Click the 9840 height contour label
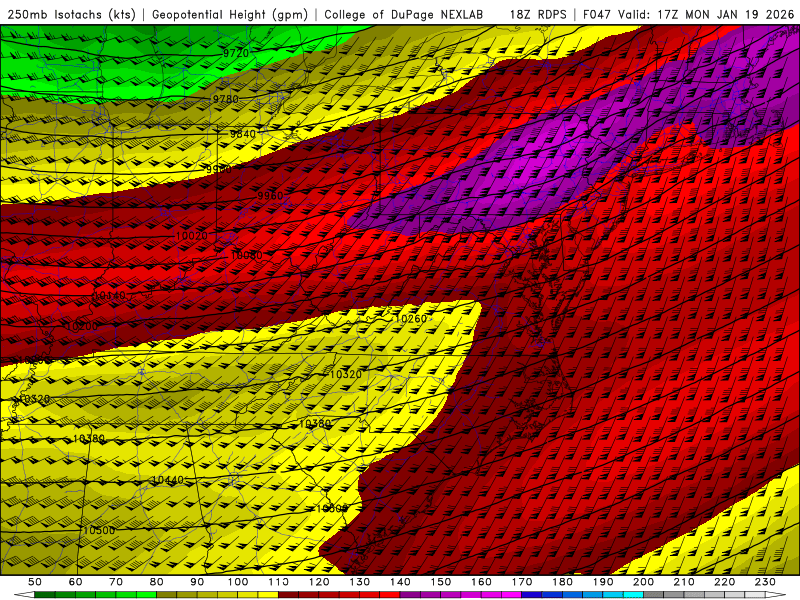The height and width of the screenshot is (600, 800). 243,134
